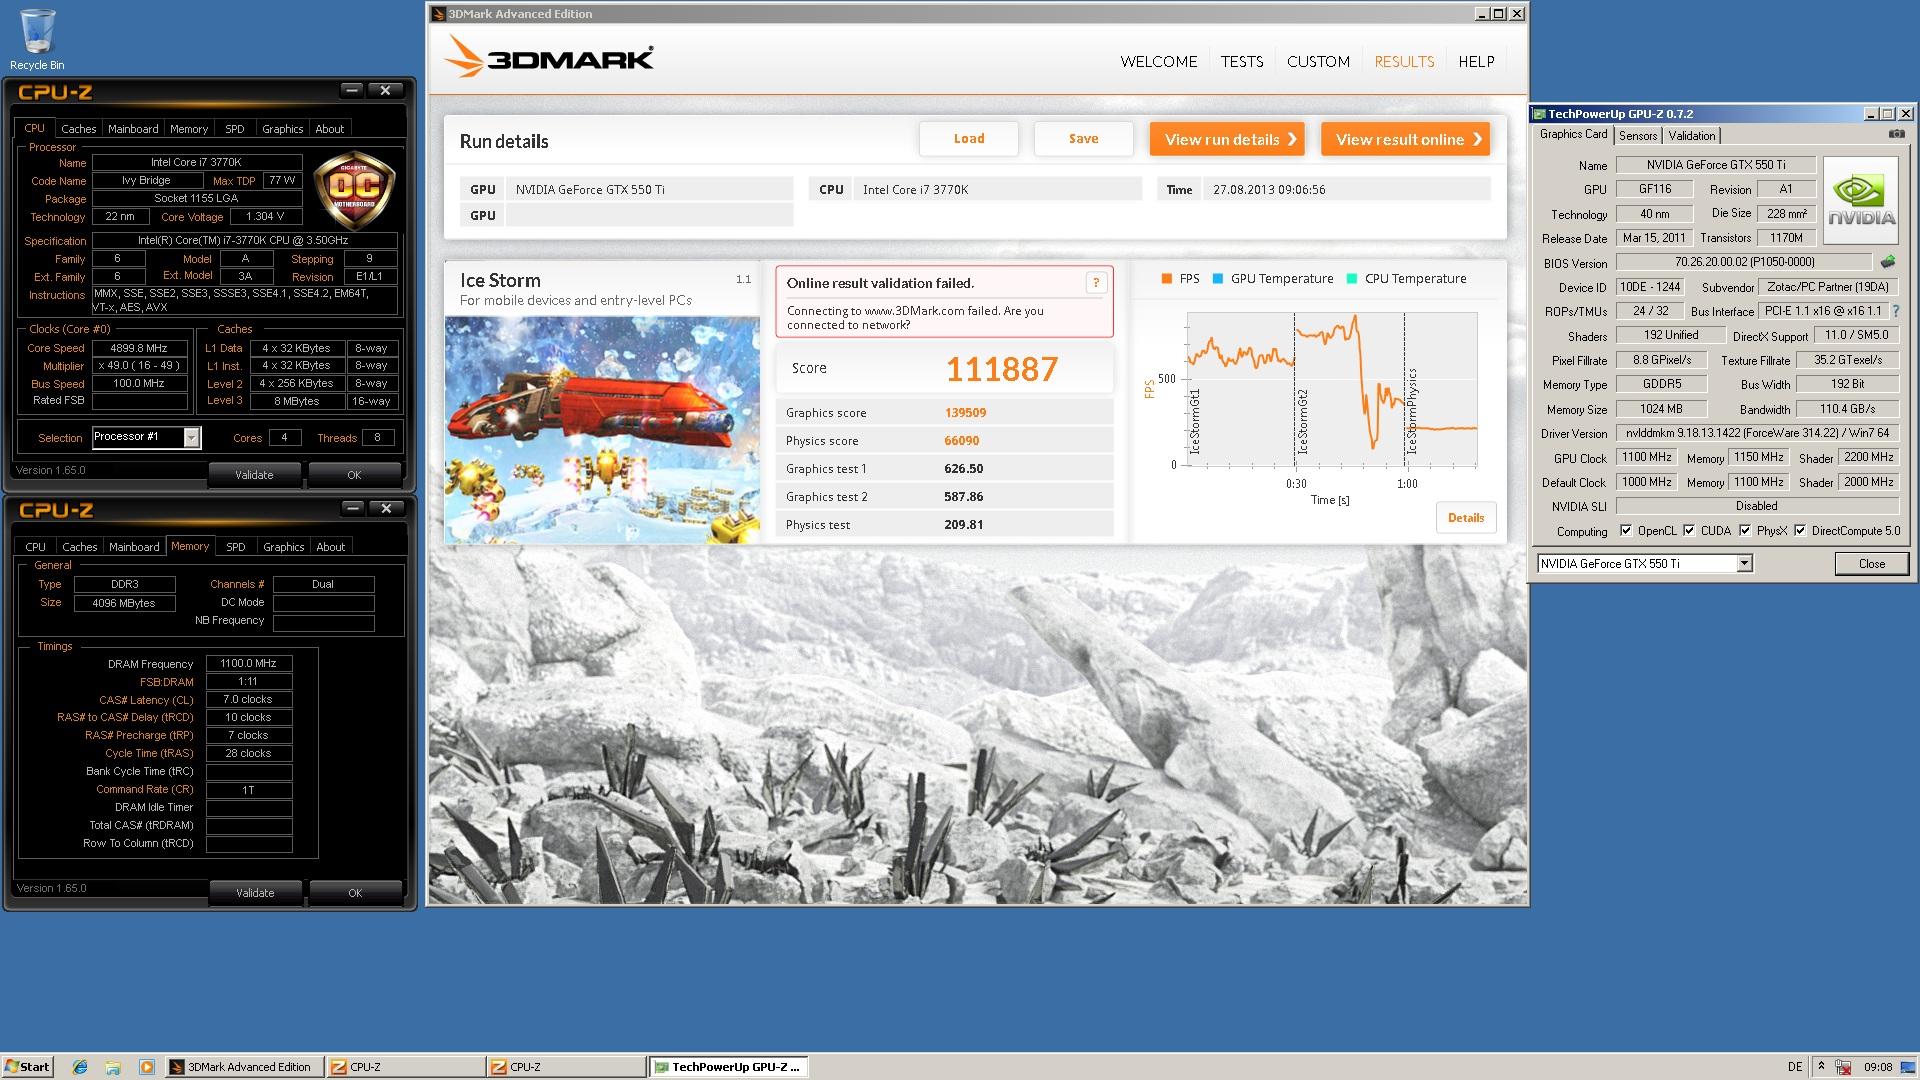Open About tab in bottom CPU-Z window
Screen dimensions: 1920x1080
[330, 547]
